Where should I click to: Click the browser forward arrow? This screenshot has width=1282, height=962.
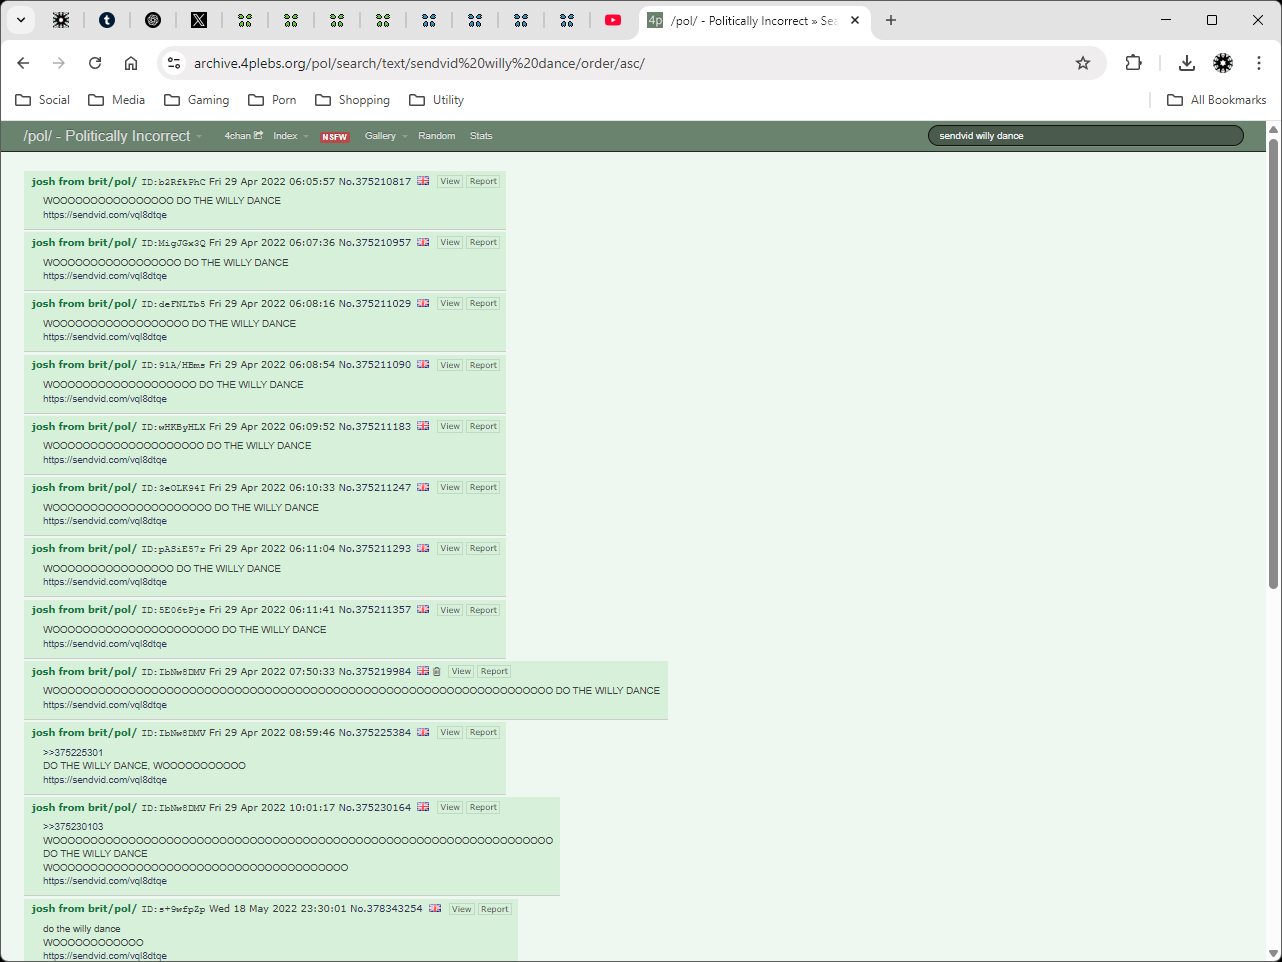point(59,63)
